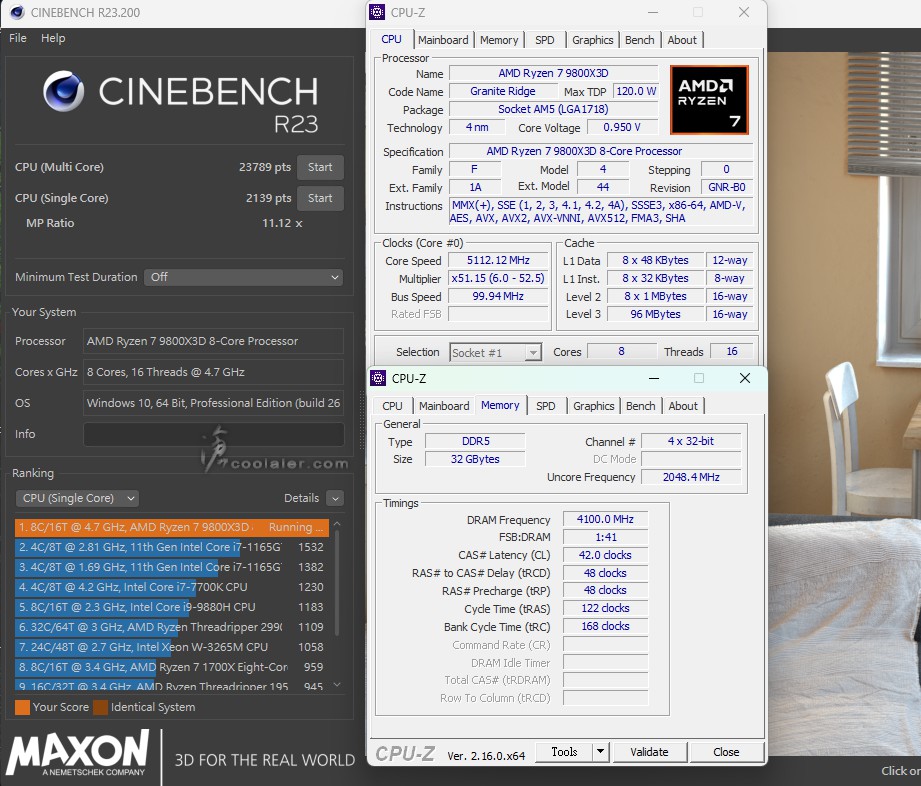
Task: Click the Multiplier value x51.15
Action: point(498,278)
